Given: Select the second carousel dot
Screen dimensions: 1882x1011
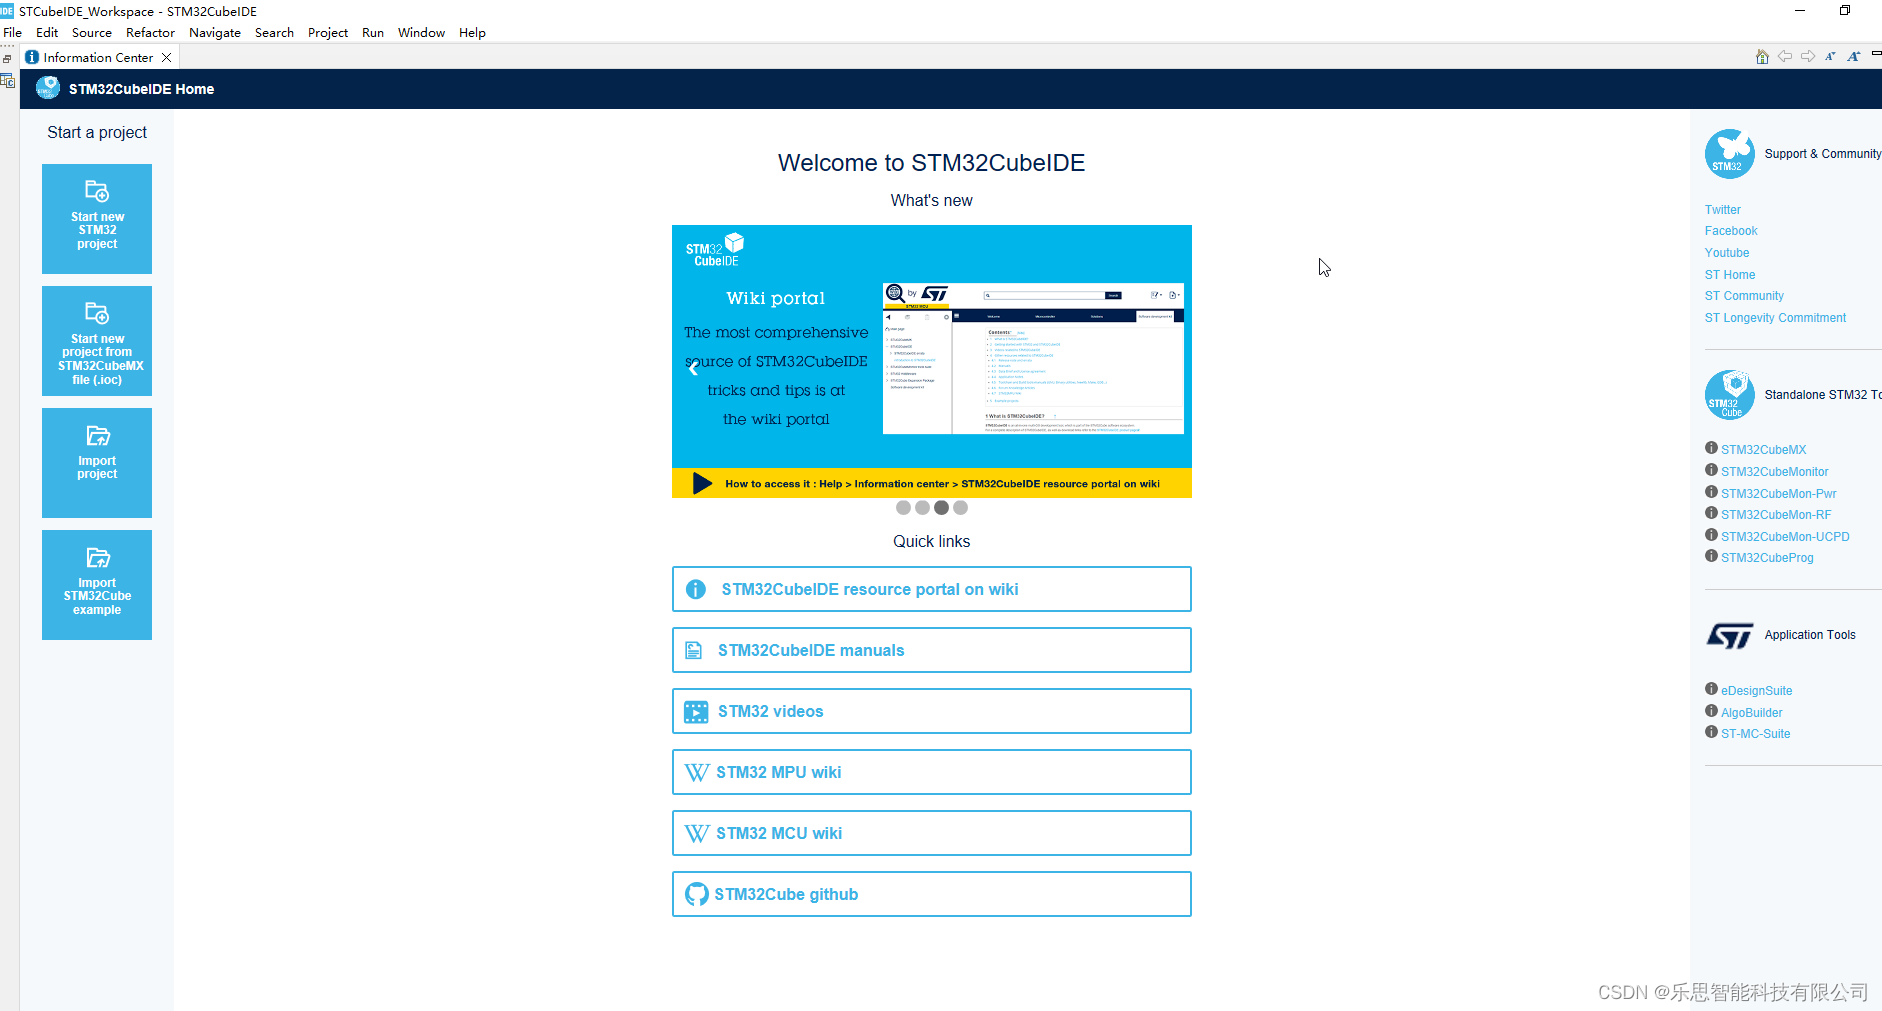Looking at the screenshot, I should (x=922, y=508).
